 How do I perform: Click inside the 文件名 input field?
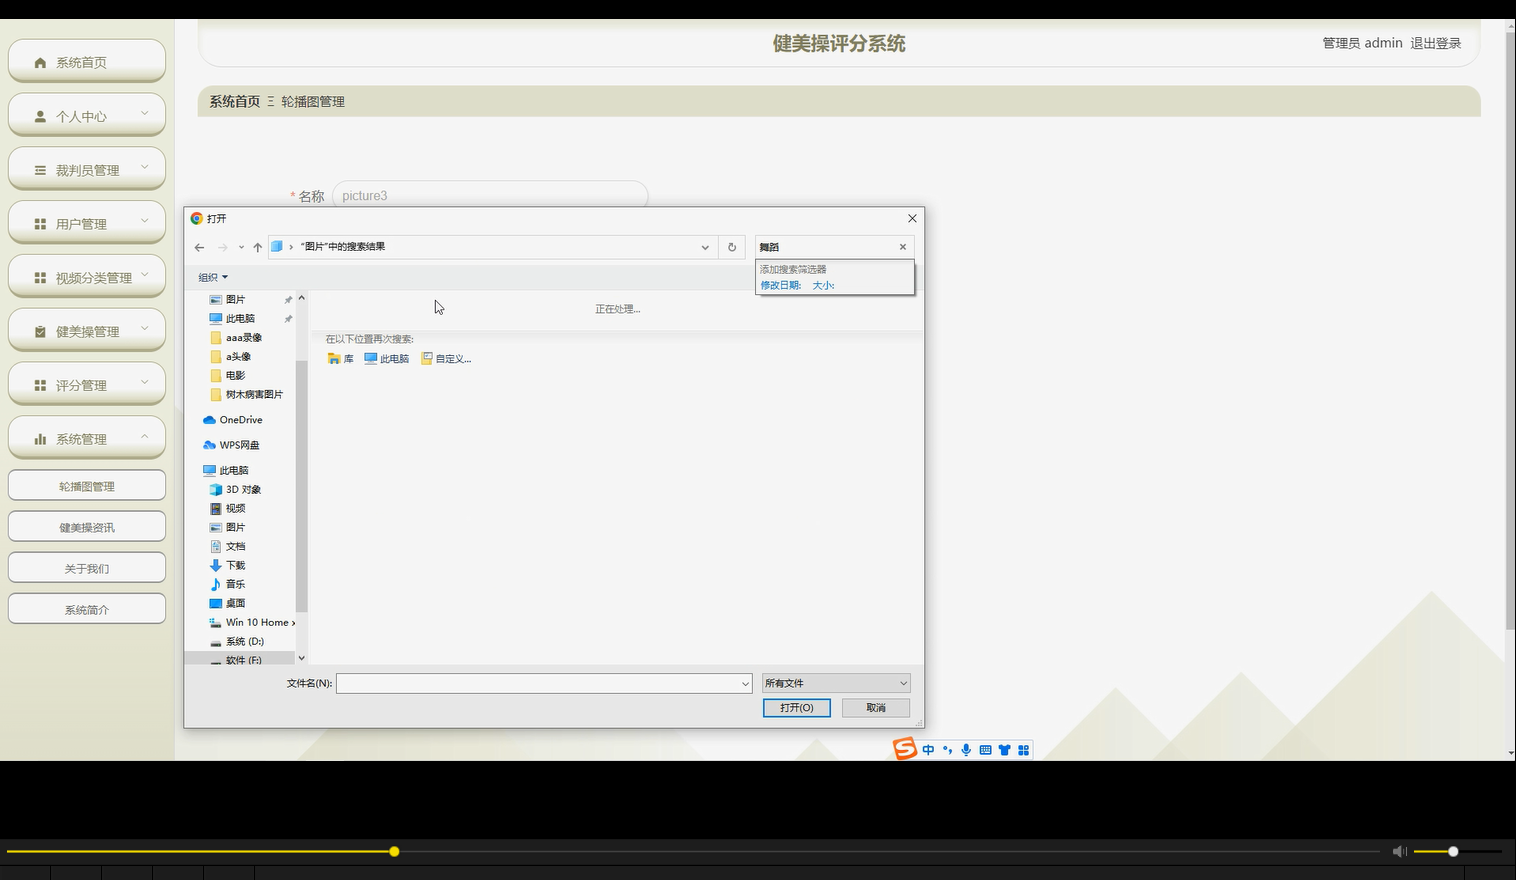[x=542, y=683]
